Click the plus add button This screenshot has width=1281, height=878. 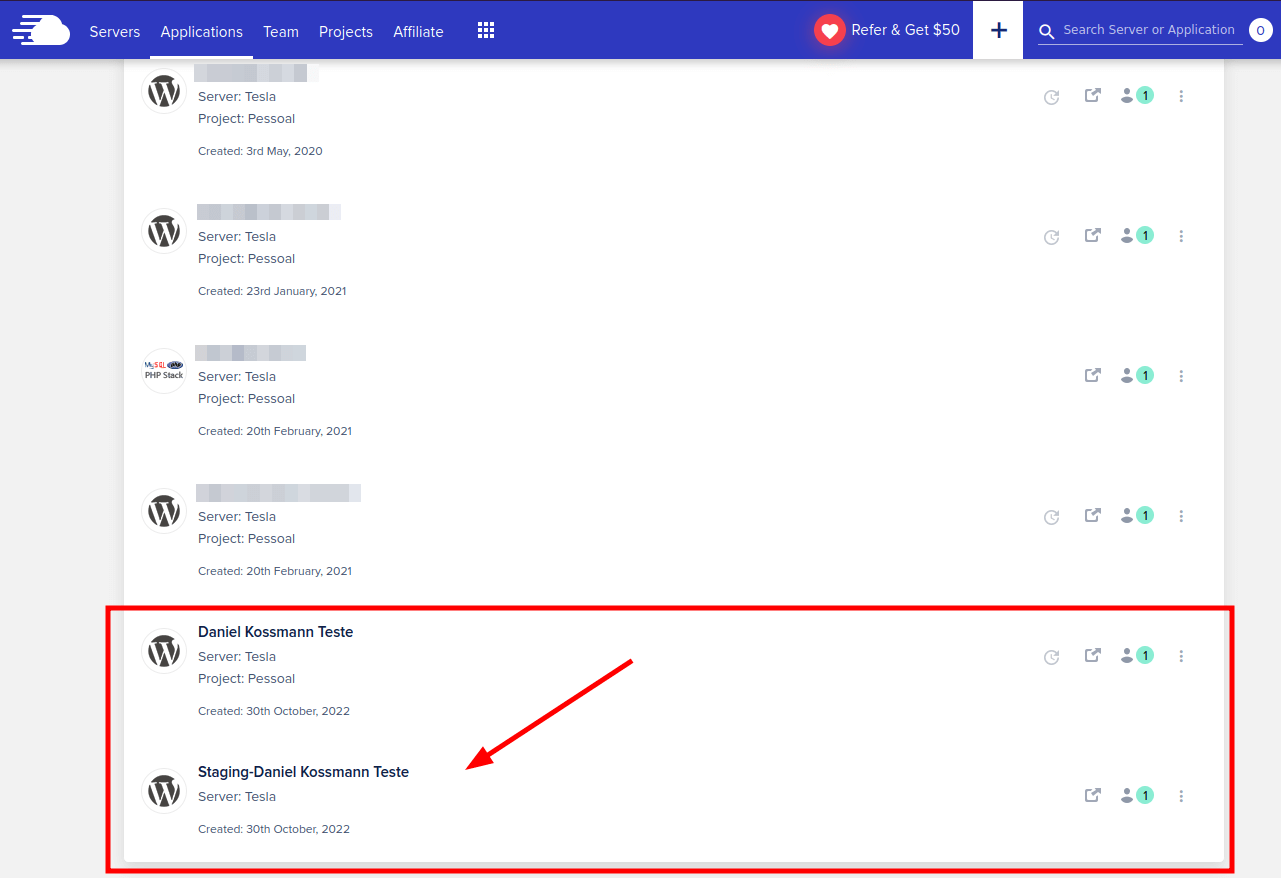(998, 30)
